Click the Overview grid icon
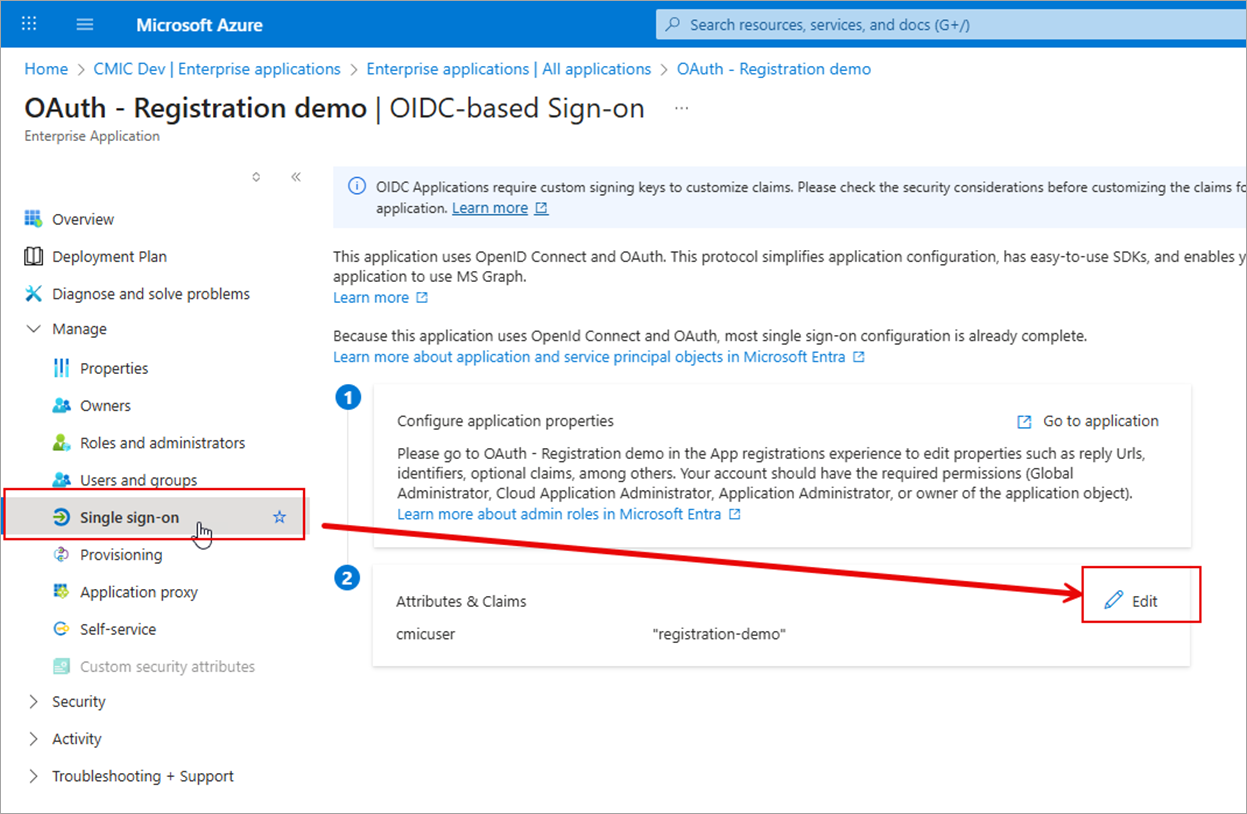 click(33, 219)
